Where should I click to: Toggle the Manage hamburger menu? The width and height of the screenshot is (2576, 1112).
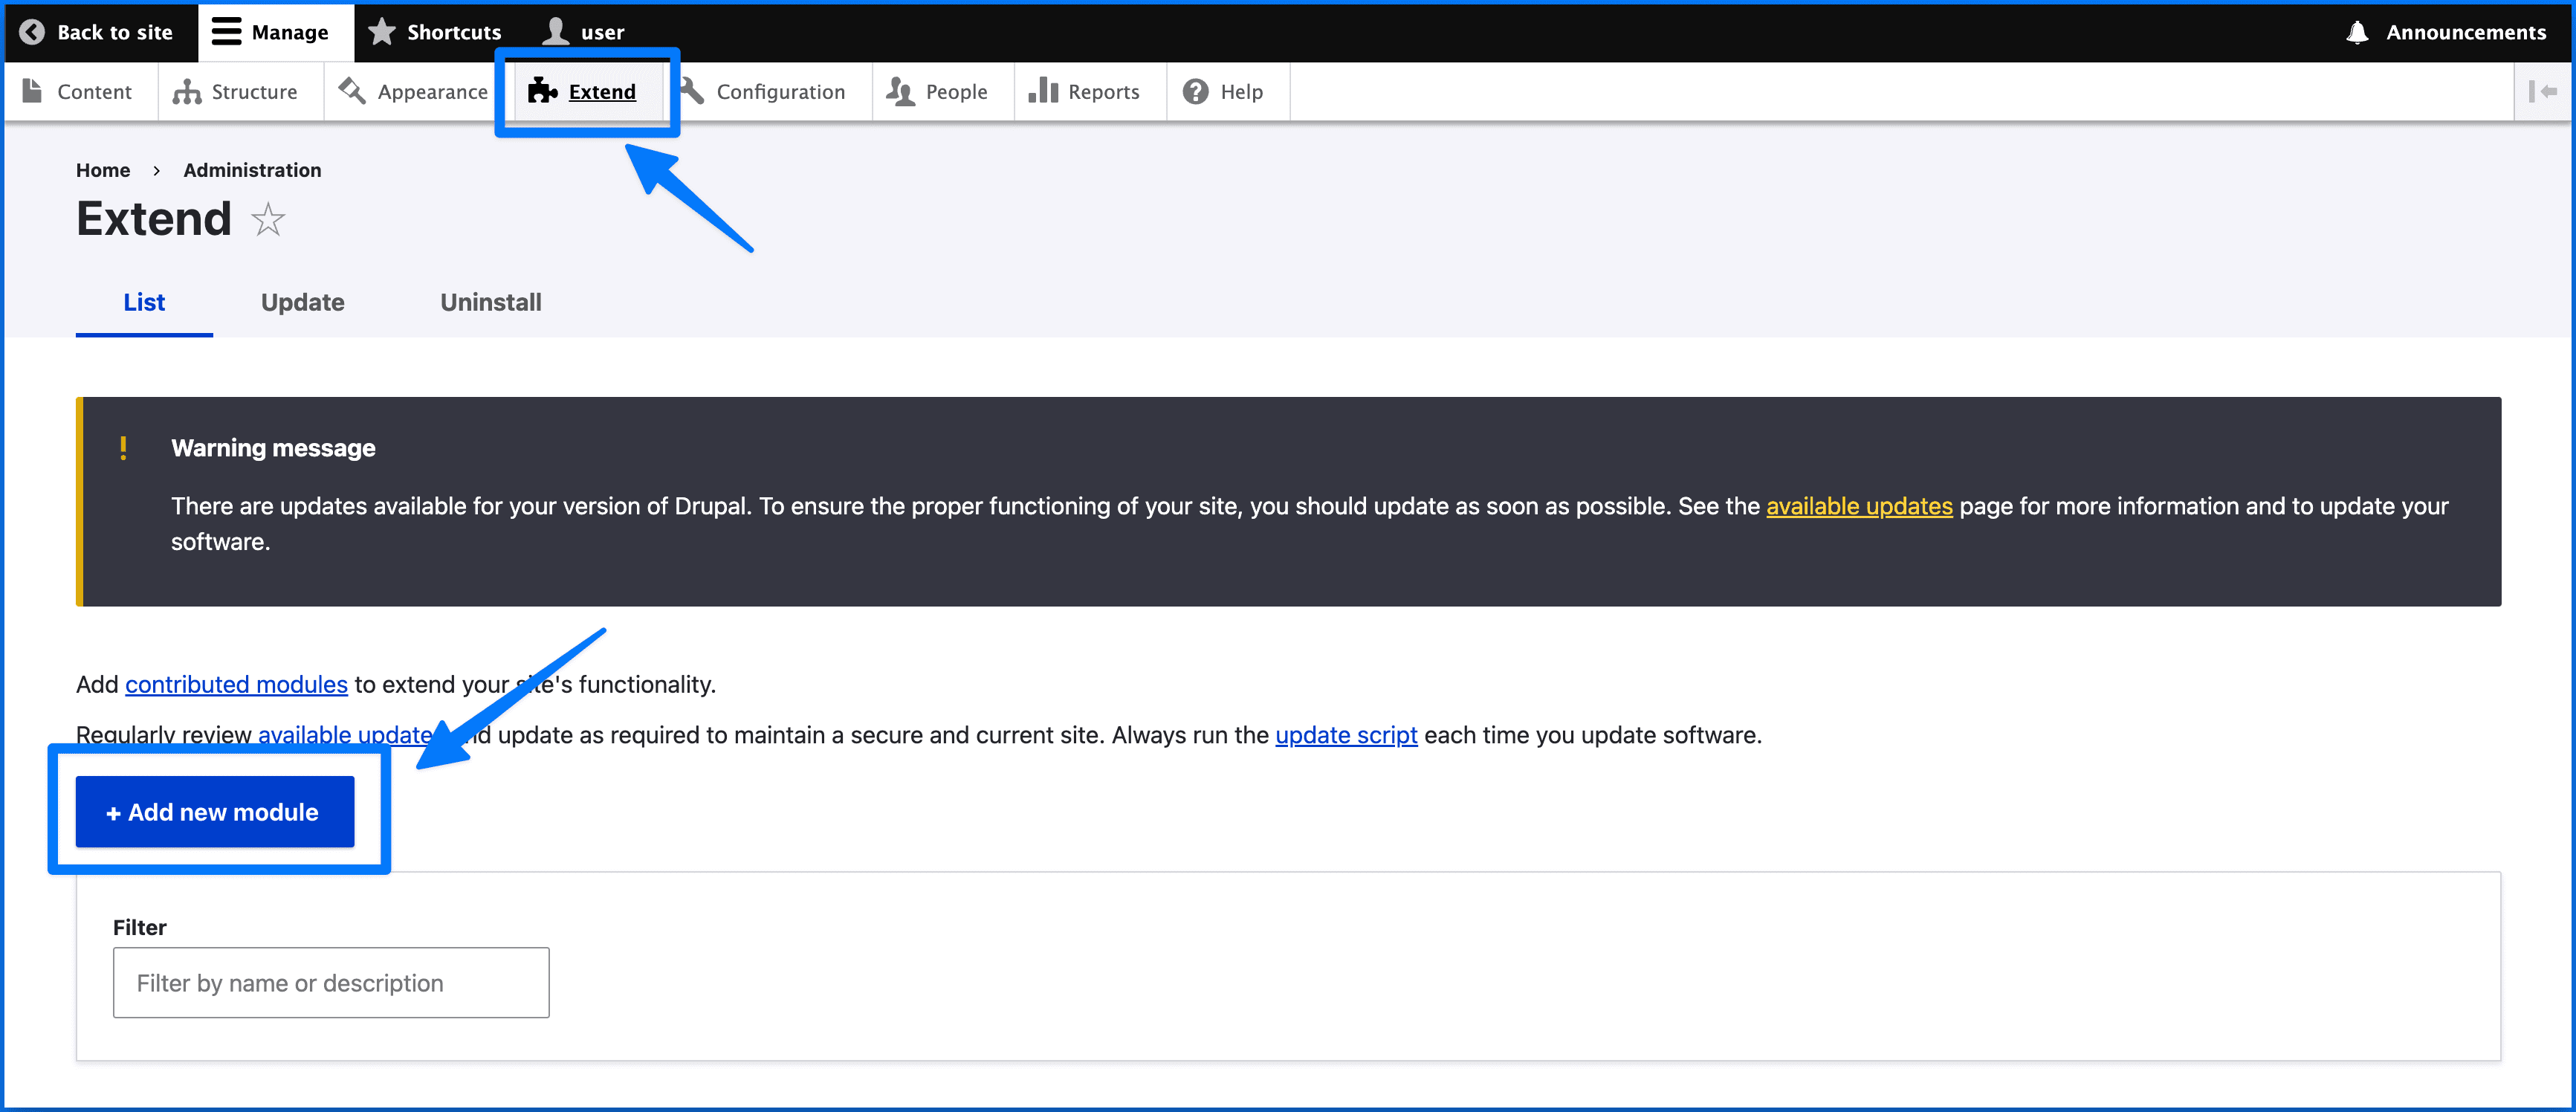(x=227, y=32)
